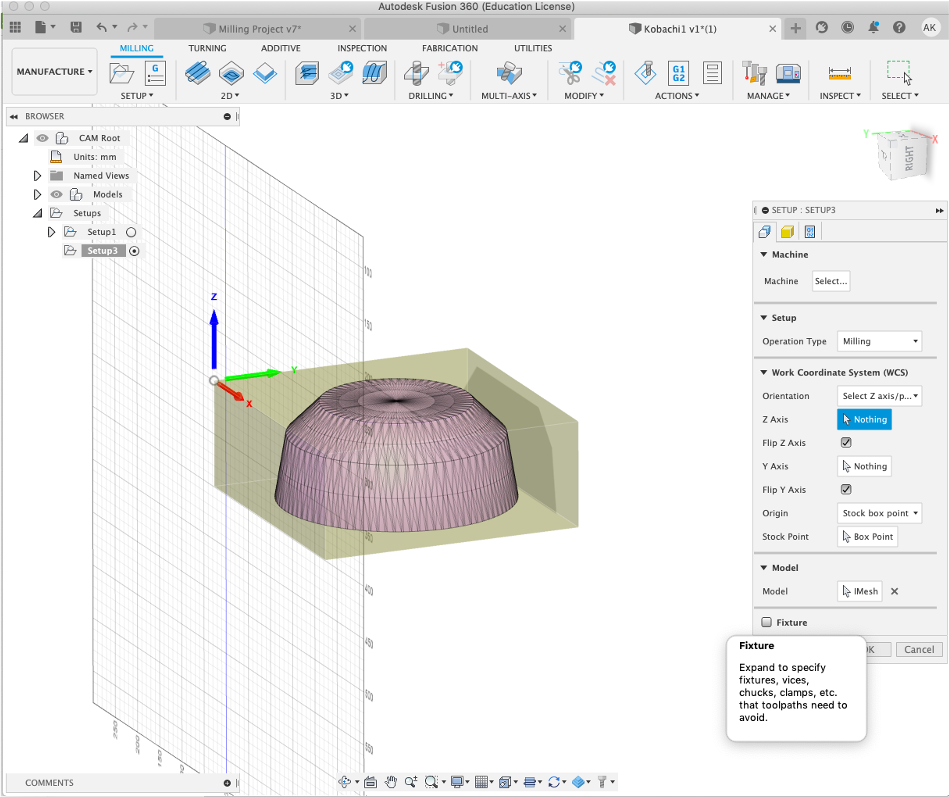This screenshot has height=797, width=949.
Task: Click the Post Process G1 G2 icon
Action: click(x=678, y=73)
